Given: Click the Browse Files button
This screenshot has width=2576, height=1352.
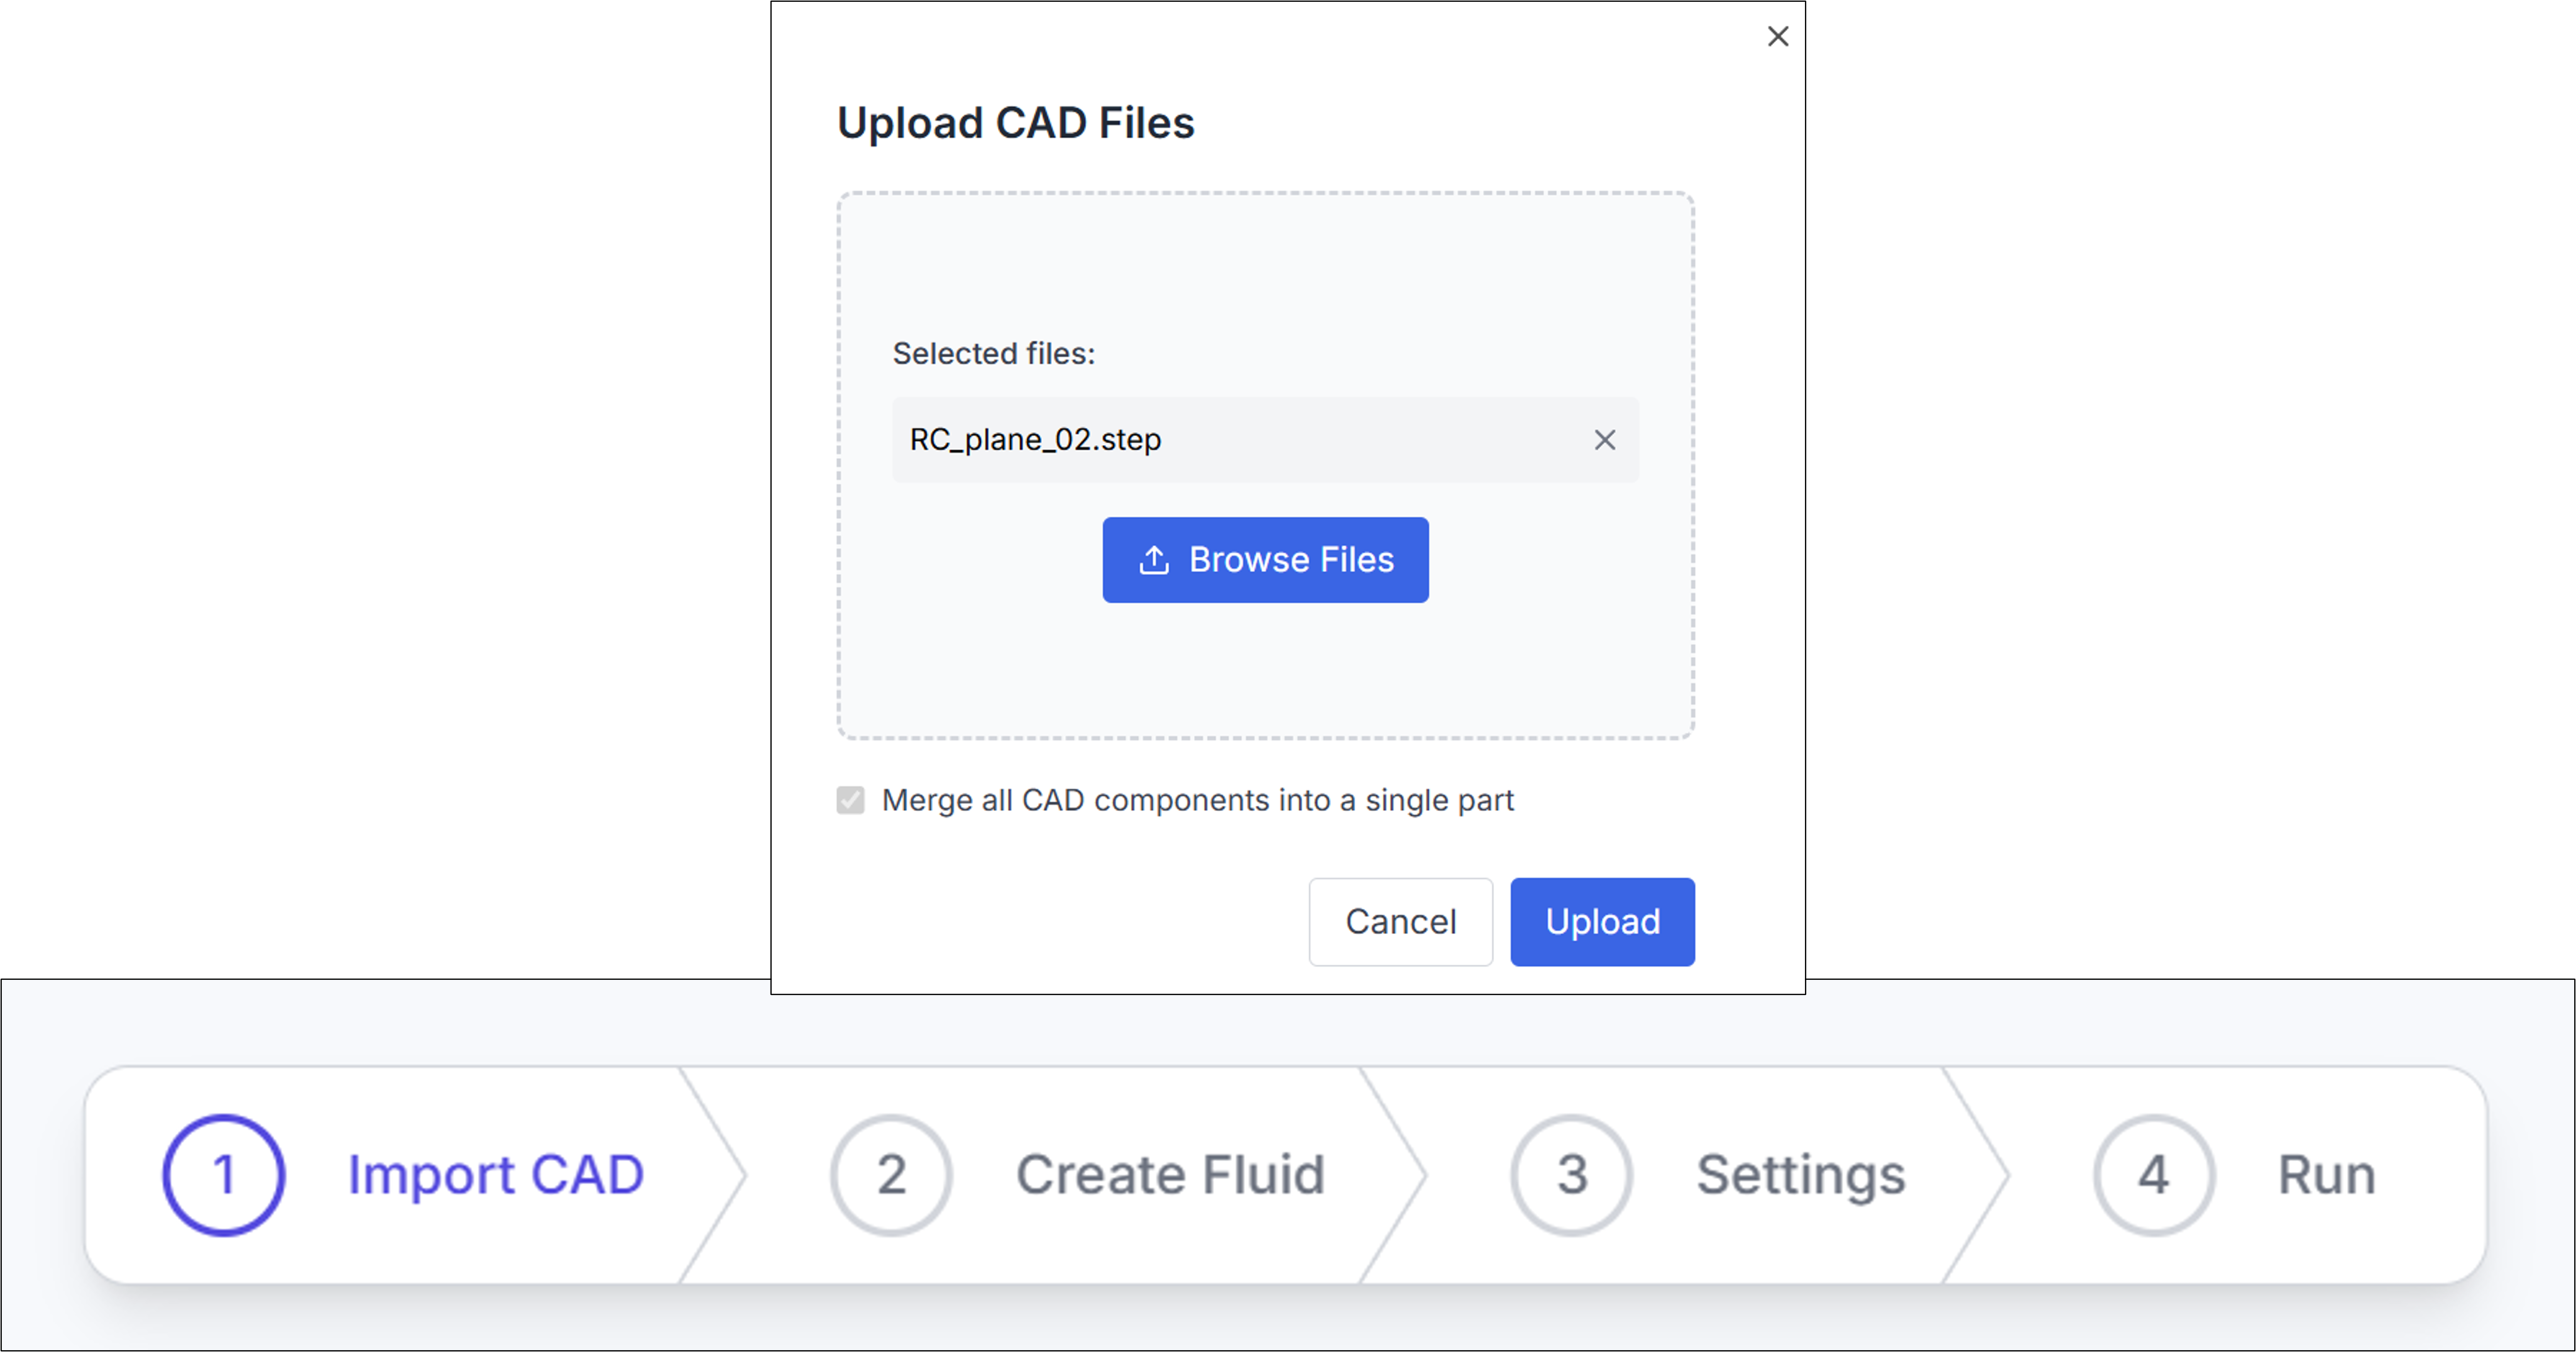Looking at the screenshot, I should 1265,560.
